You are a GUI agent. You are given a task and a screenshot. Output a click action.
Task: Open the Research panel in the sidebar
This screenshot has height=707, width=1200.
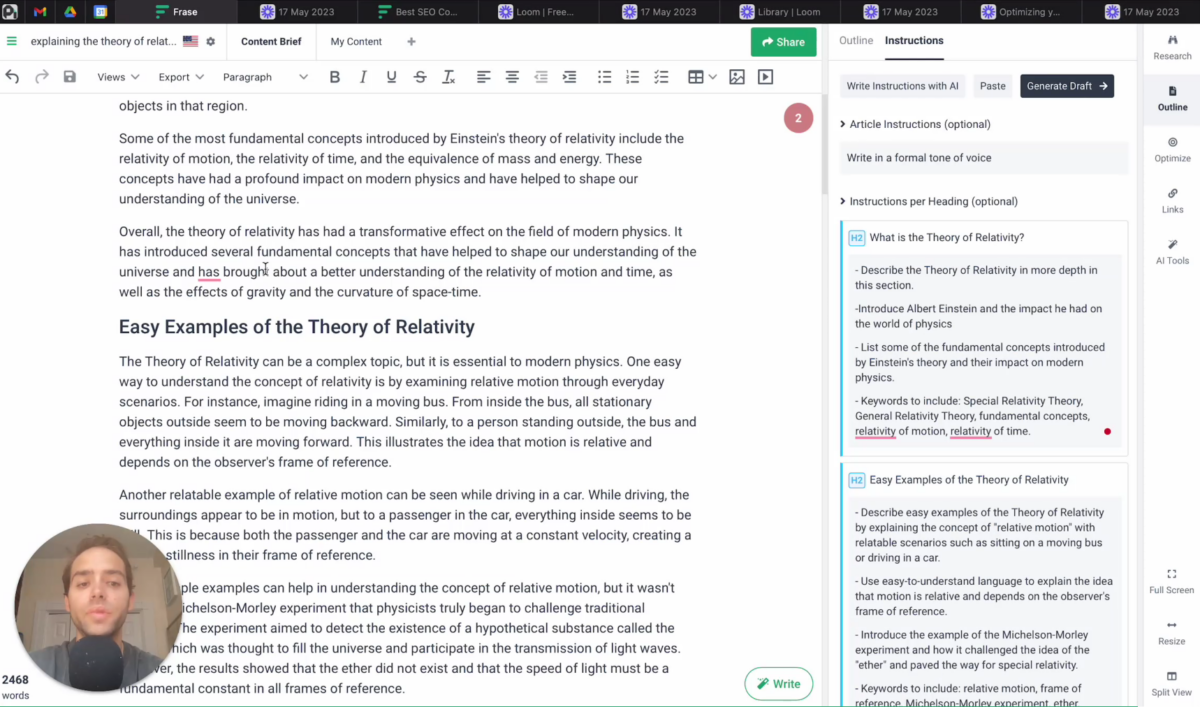[1172, 47]
